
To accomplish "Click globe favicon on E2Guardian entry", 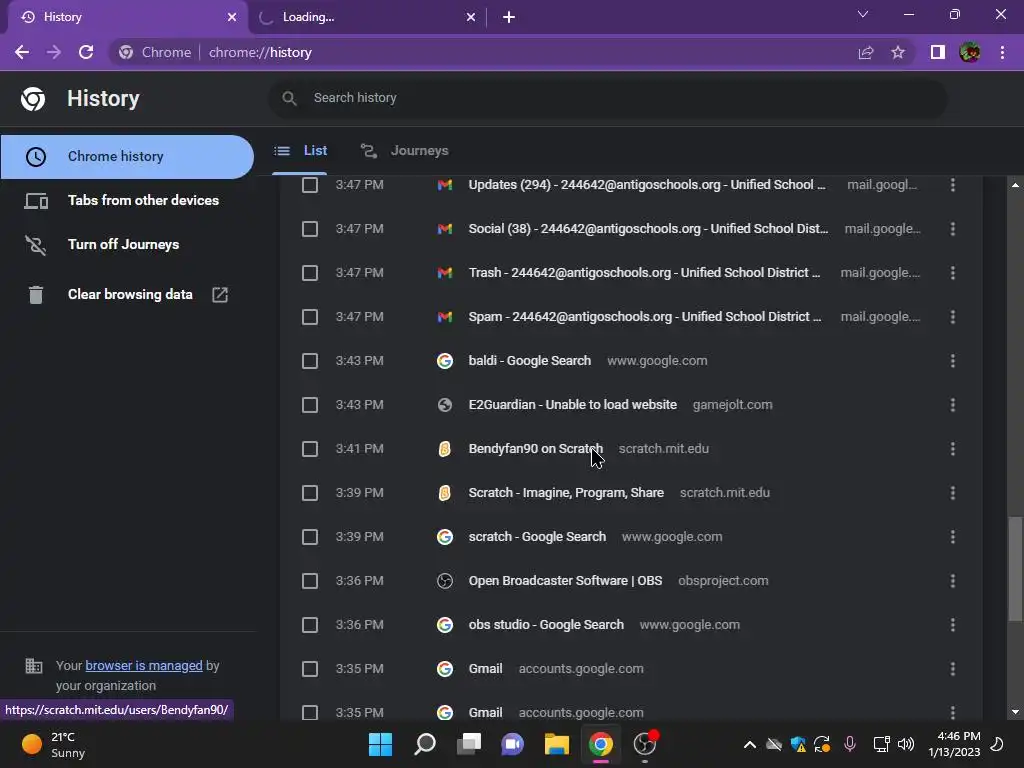I will (x=445, y=405).
